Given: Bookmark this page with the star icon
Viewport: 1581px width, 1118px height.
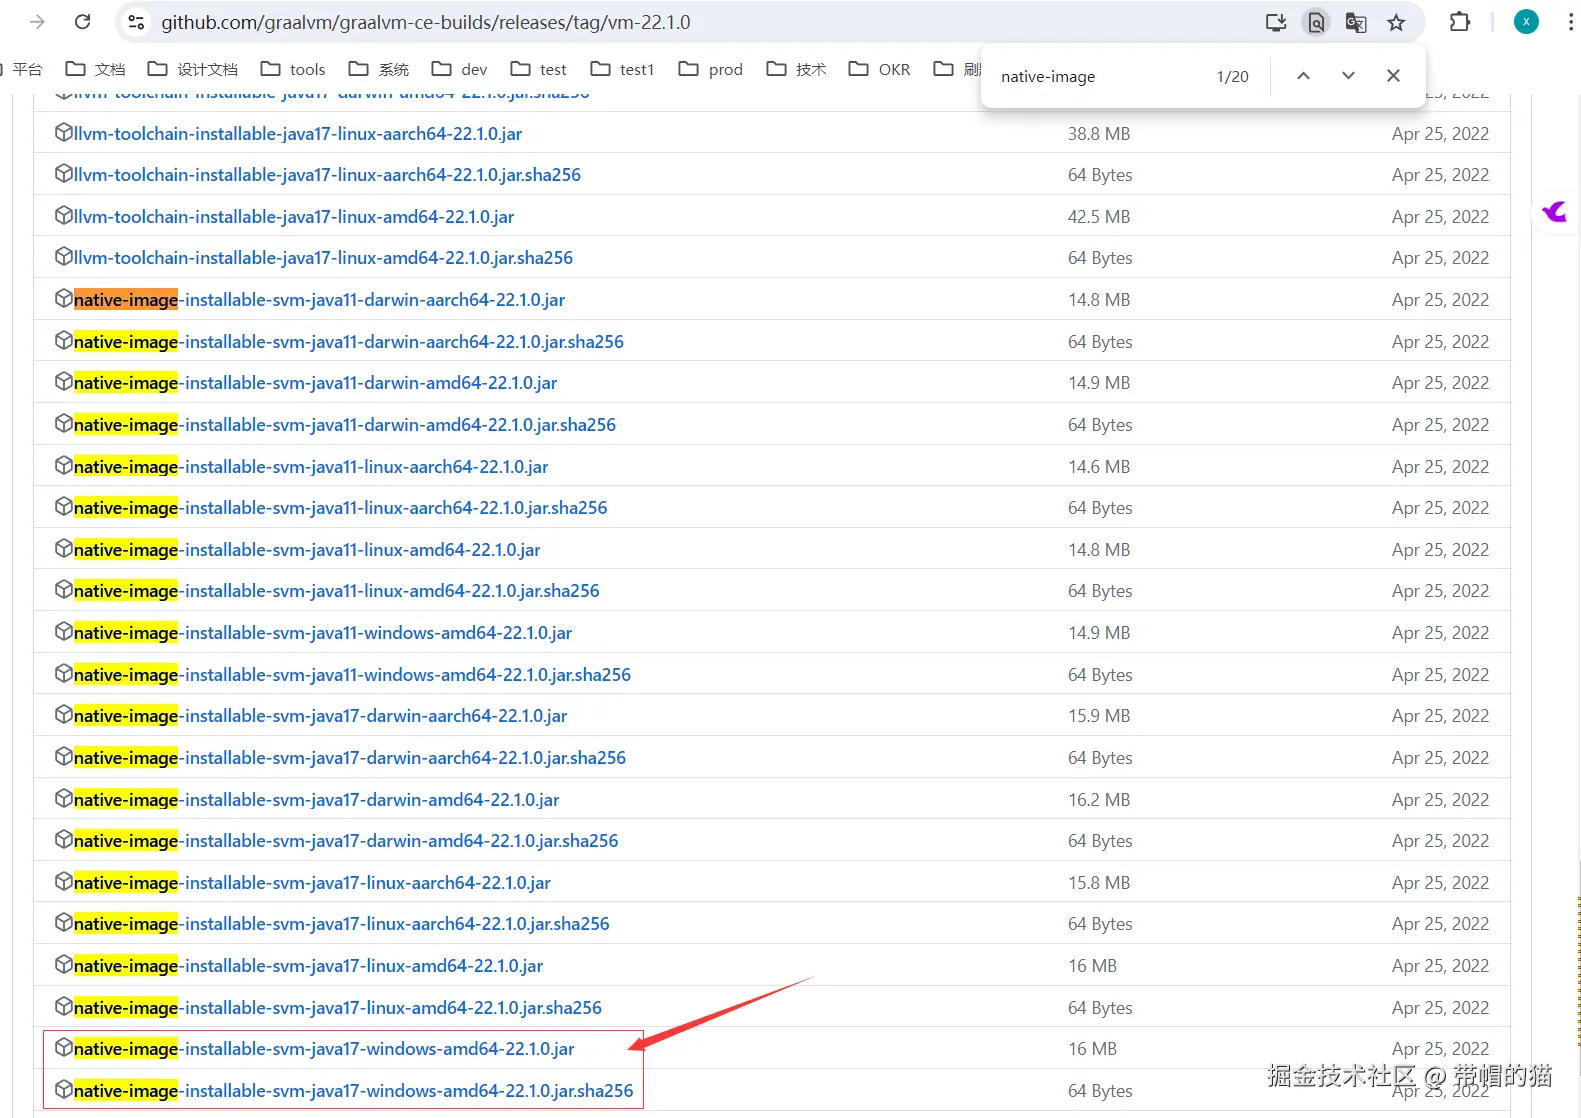Looking at the screenshot, I should (x=1396, y=22).
